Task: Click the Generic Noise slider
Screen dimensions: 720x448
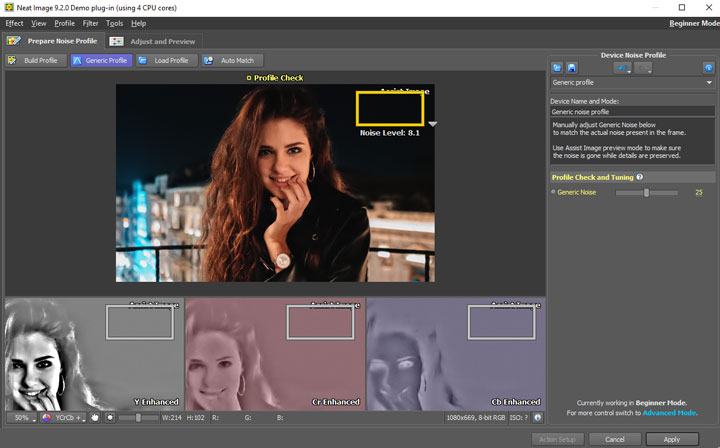Action: click(646, 192)
